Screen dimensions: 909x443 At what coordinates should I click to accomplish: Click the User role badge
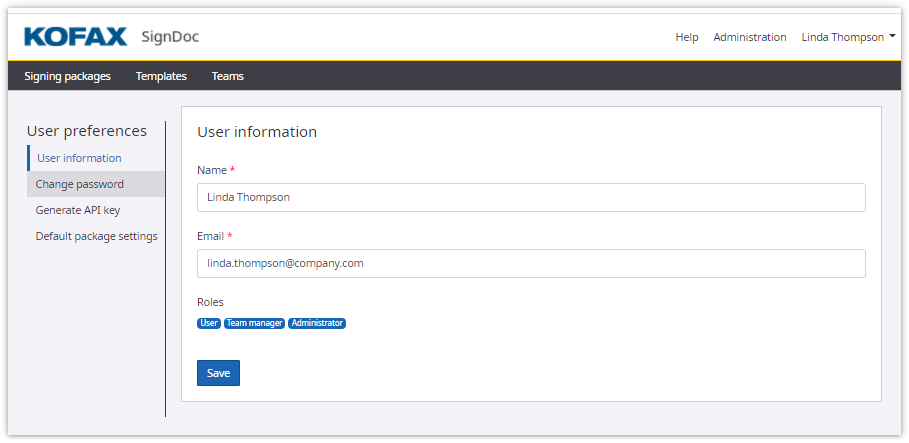pyautogui.click(x=209, y=323)
